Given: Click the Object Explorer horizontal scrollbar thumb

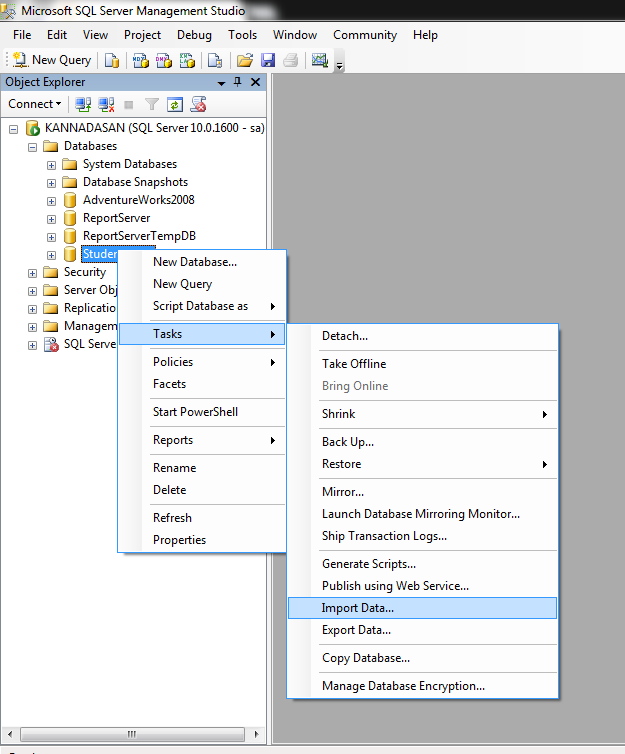Looking at the screenshot, I should click(132, 734).
